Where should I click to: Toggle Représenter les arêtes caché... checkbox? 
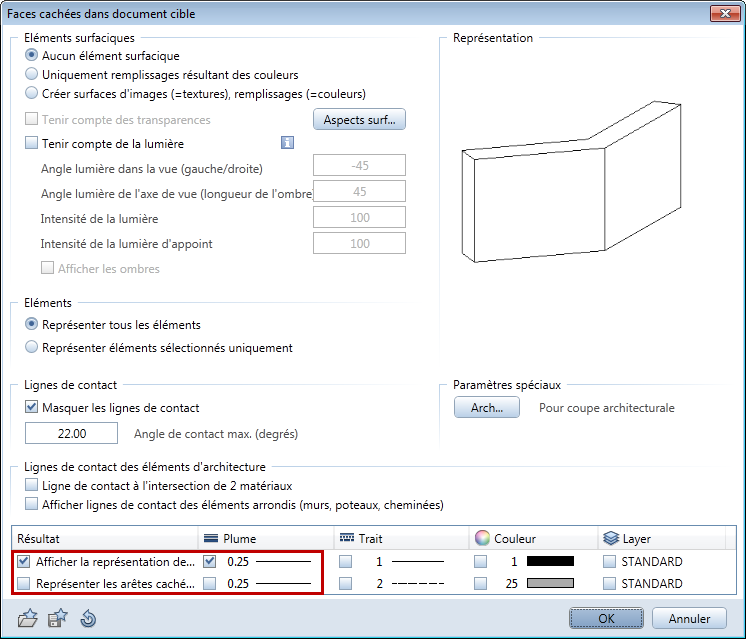click(x=23, y=583)
